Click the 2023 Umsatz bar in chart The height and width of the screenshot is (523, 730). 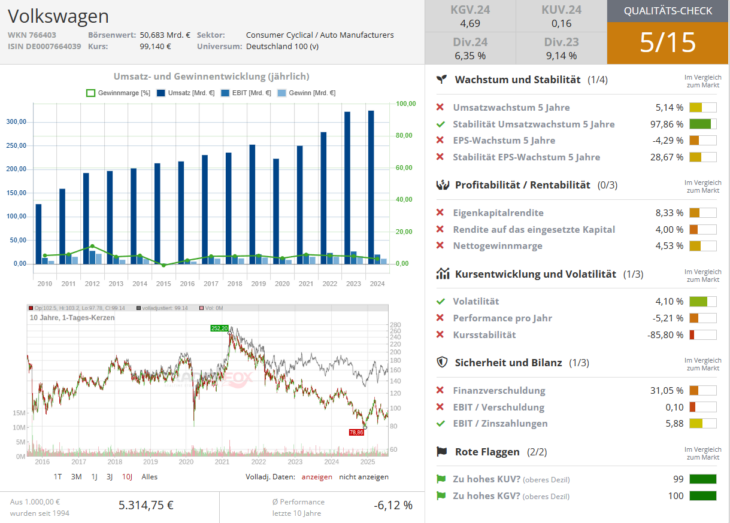347,188
